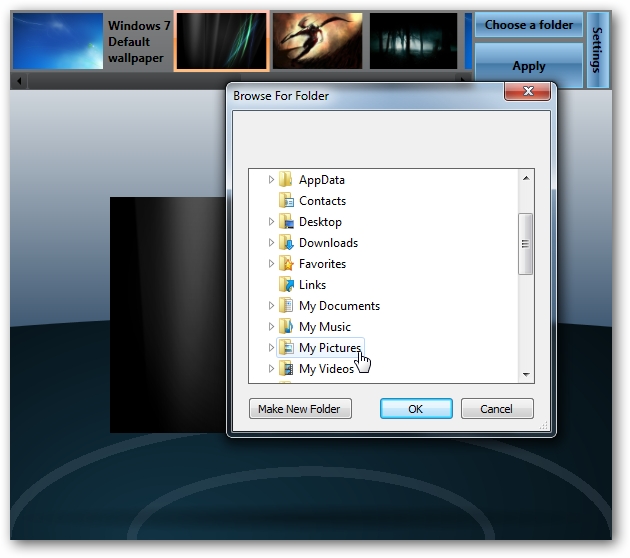Screen dimensions: 630x558
Task: Select the Windows 7 Default wallpaper thumbnail
Action: [x=58, y=41]
